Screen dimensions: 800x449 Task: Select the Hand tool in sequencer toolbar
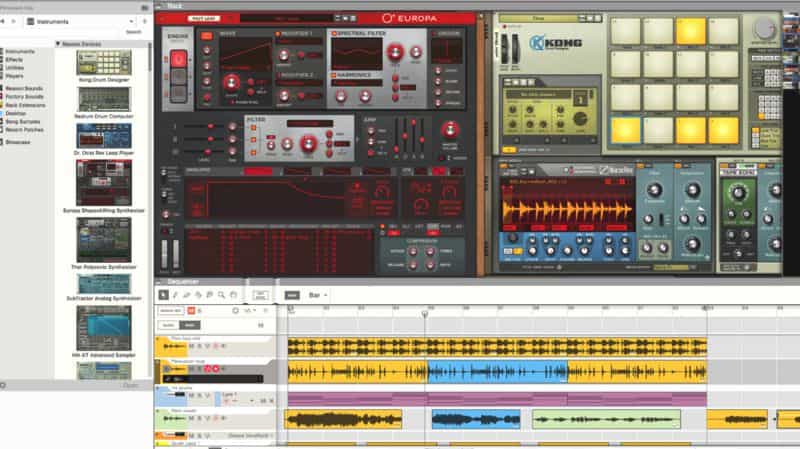tap(233, 295)
